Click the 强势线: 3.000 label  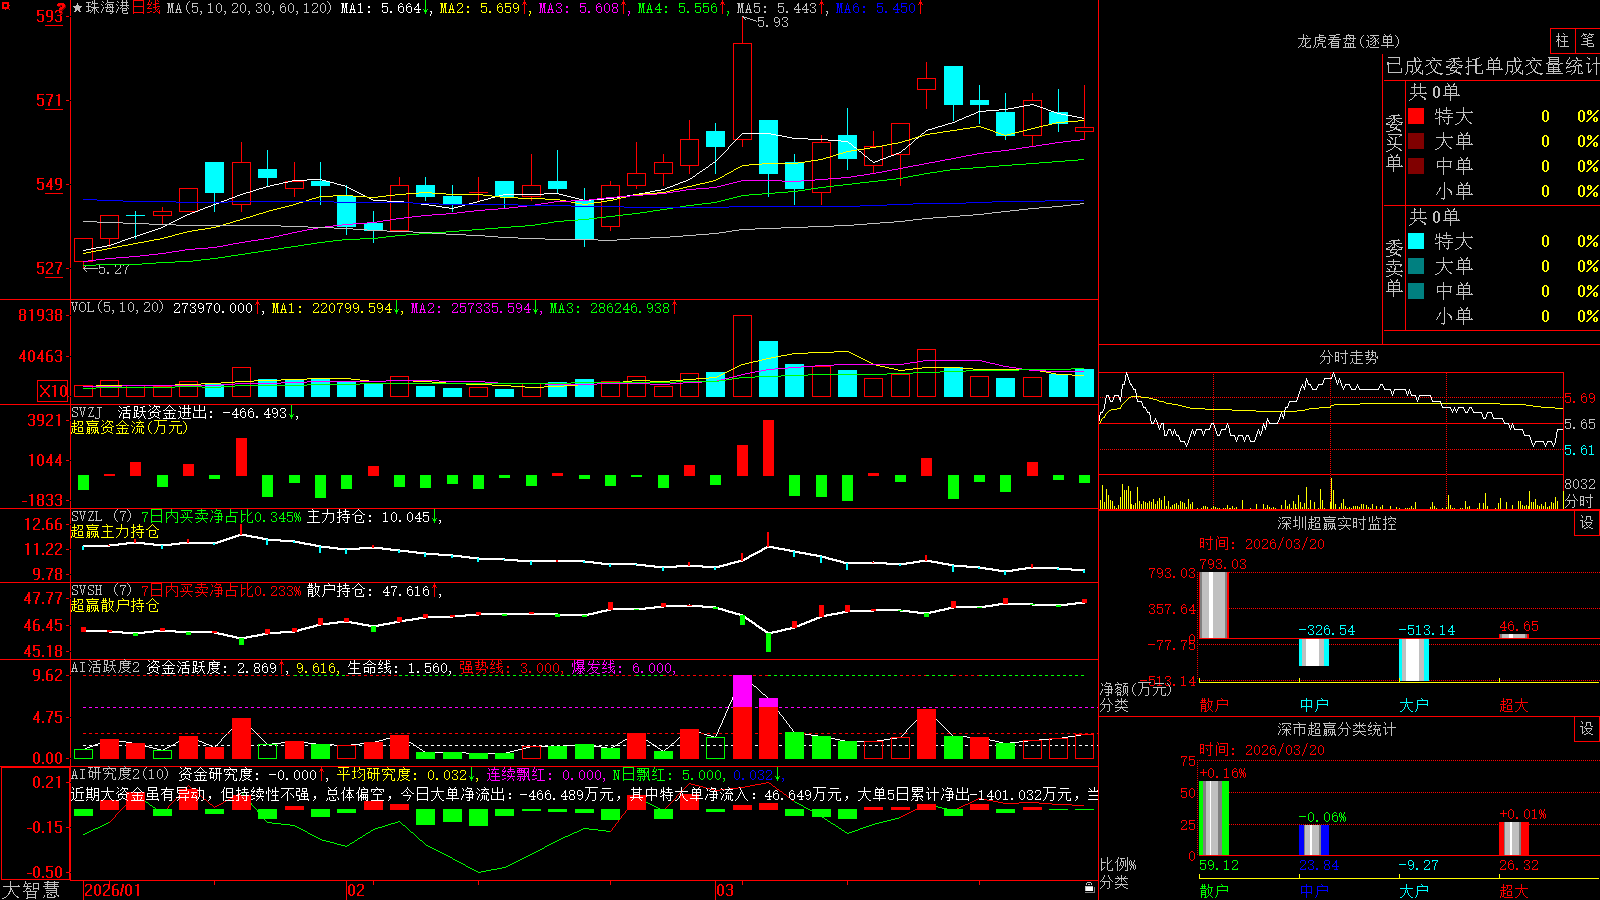510,667
